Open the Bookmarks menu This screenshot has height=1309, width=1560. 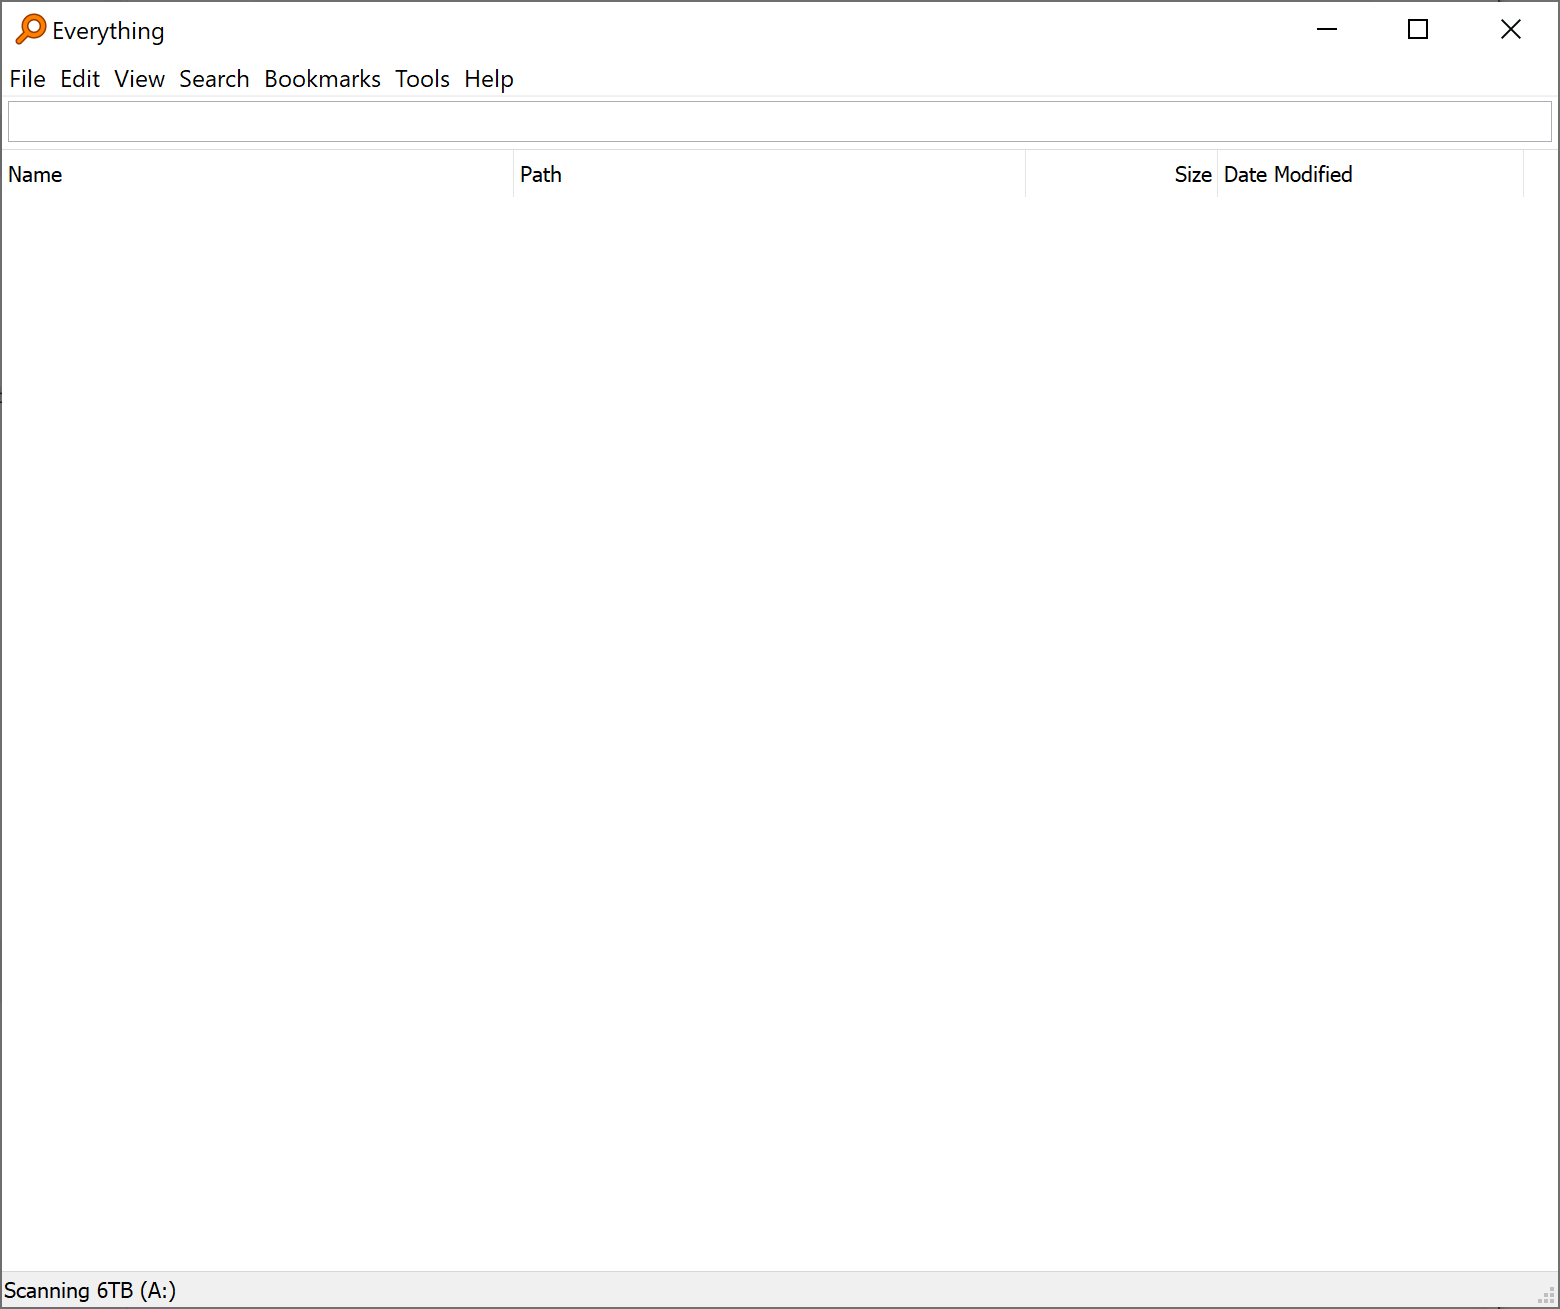pos(323,79)
